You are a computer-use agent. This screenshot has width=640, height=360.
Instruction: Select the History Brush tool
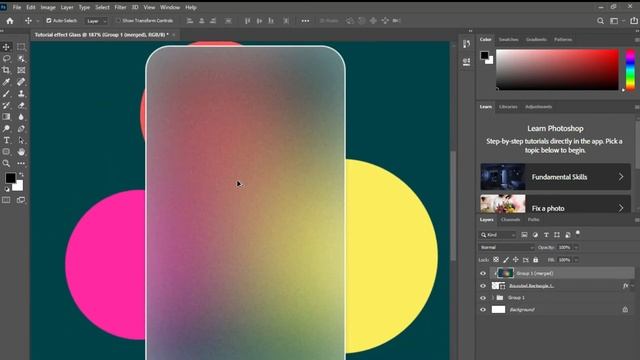coord(6,105)
